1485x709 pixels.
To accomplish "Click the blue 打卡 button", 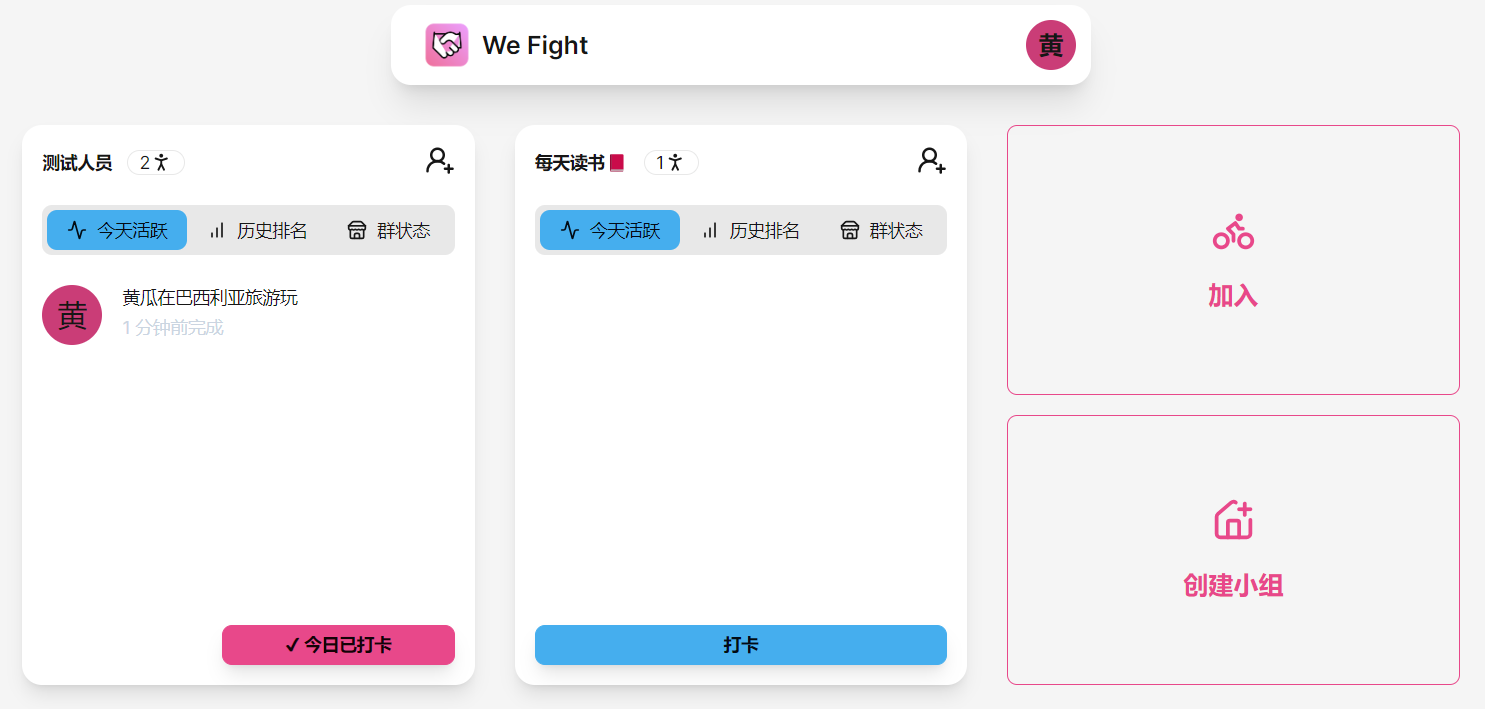I will tap(741, 645).
